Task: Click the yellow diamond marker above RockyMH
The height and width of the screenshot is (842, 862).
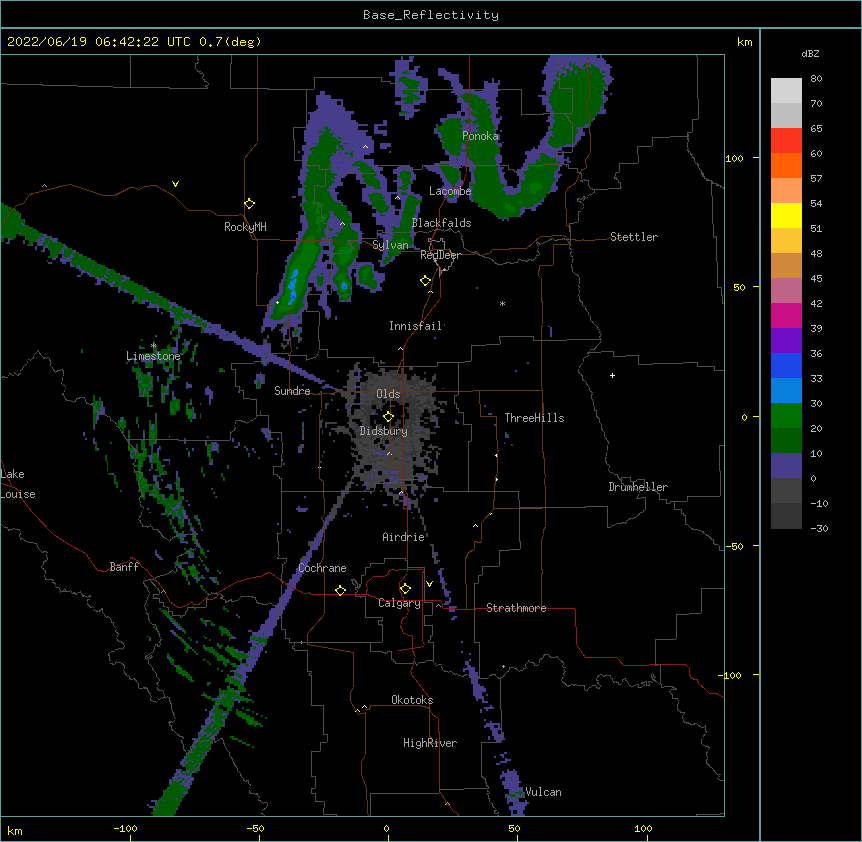Action: 250,204
